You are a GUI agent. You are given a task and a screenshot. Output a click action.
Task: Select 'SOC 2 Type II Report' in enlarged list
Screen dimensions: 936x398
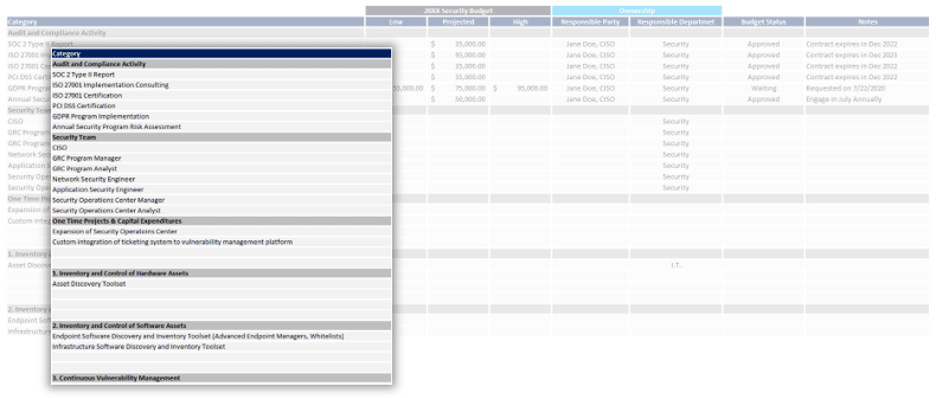[x=221, y=75]
